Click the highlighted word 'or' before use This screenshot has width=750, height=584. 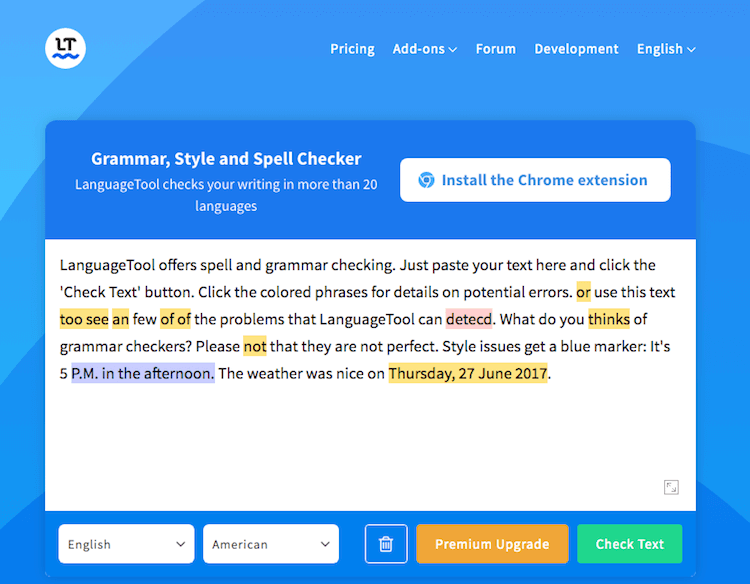coord(584,292)
